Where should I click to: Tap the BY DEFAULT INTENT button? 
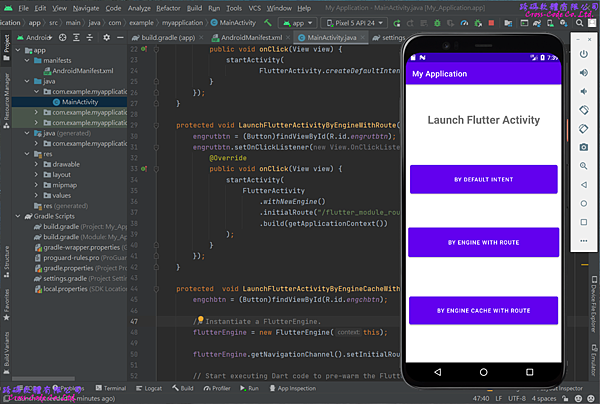pos(483,180)
